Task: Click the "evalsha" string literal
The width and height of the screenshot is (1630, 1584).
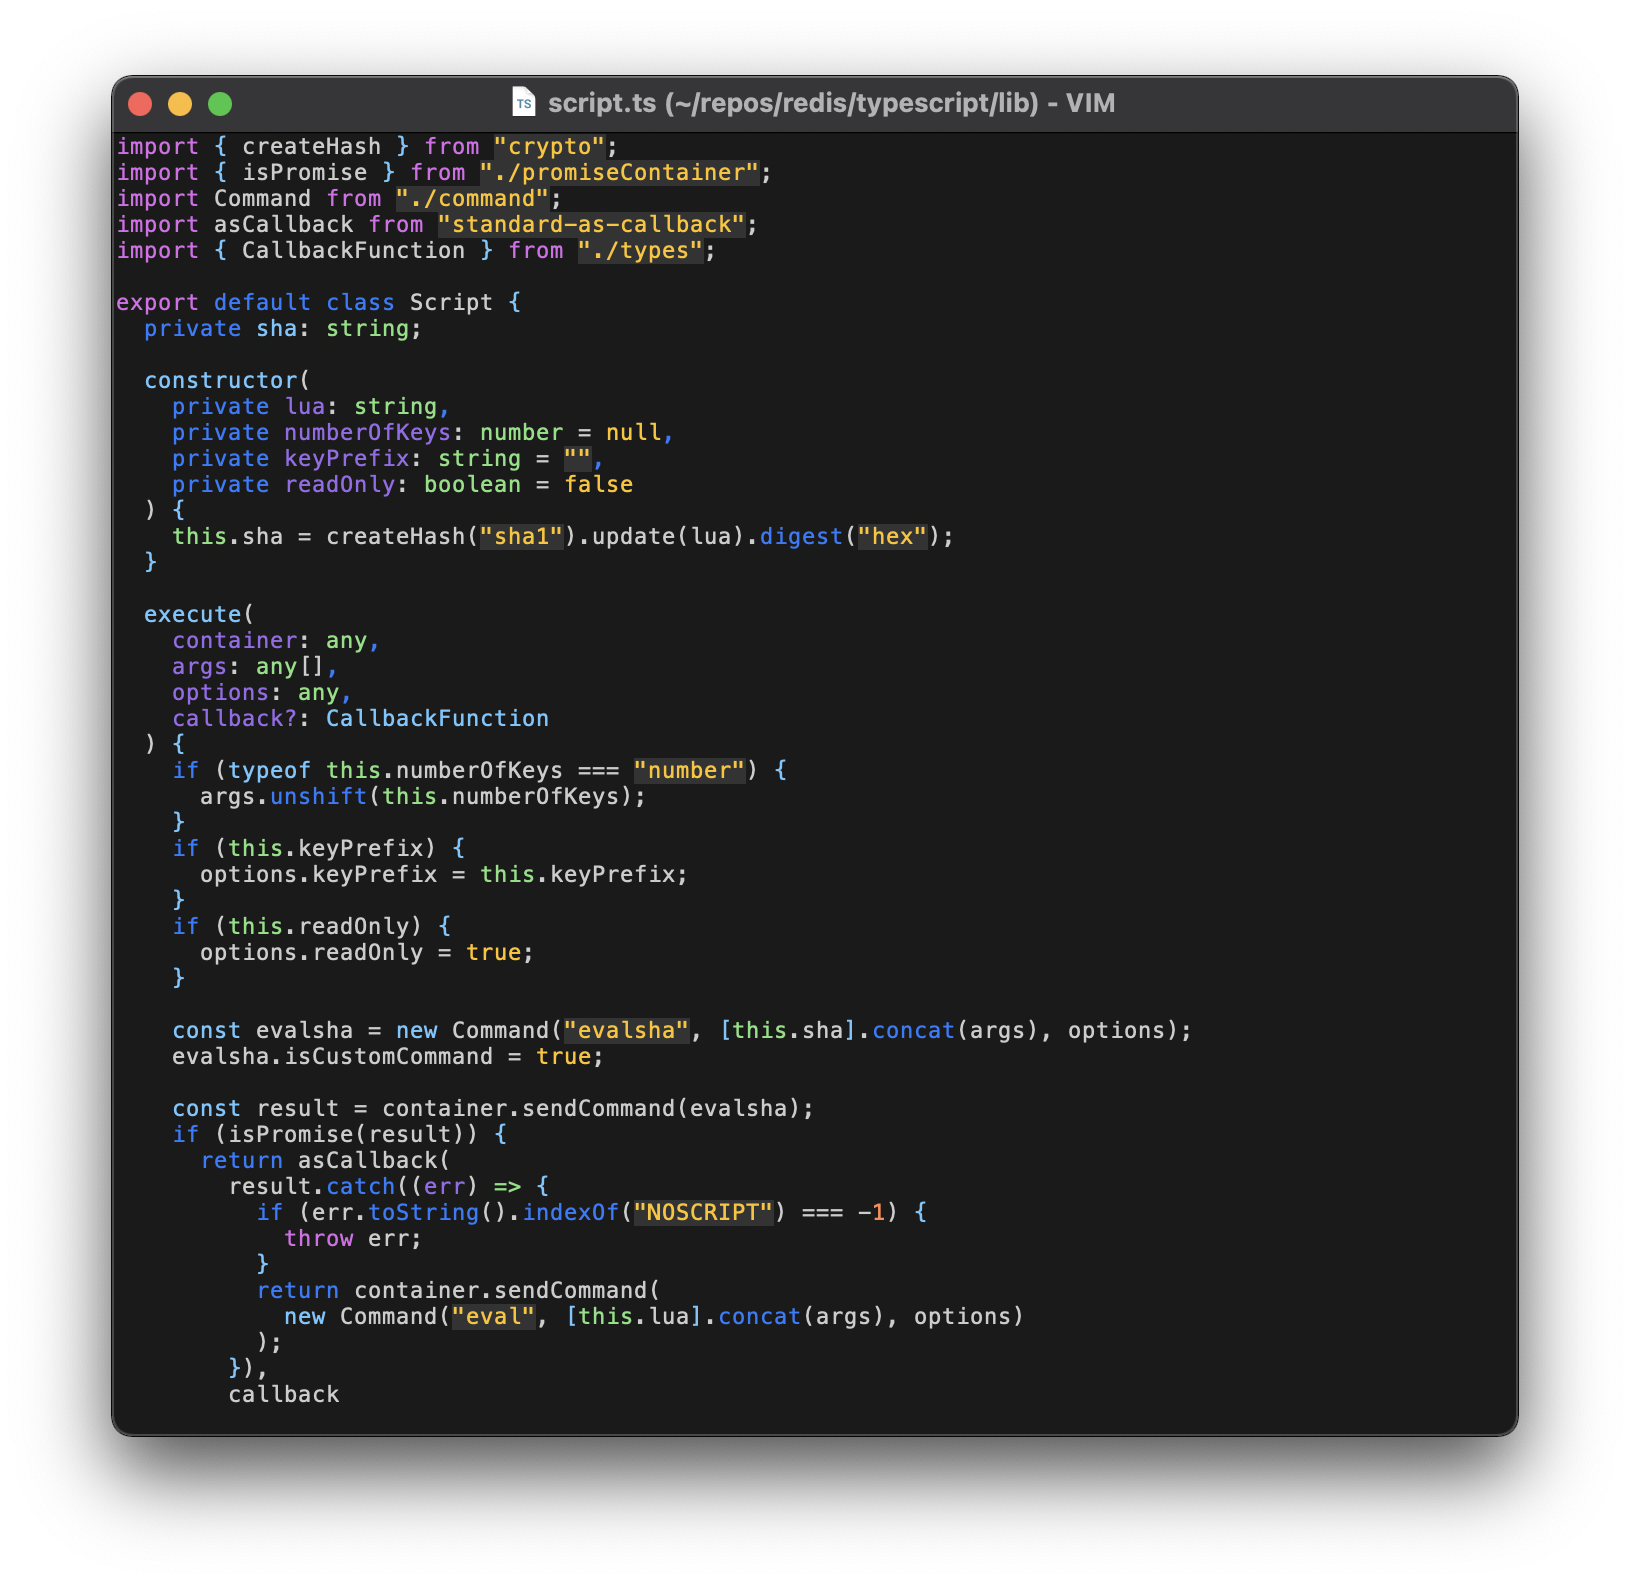Action: pyautogui.click(x=626, y=1031)
